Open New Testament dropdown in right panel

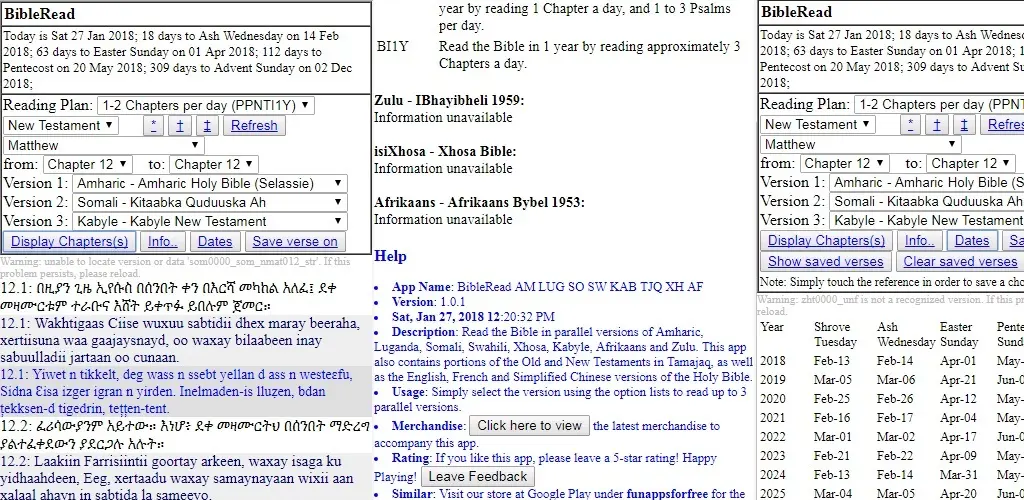[x=818, y=124]
